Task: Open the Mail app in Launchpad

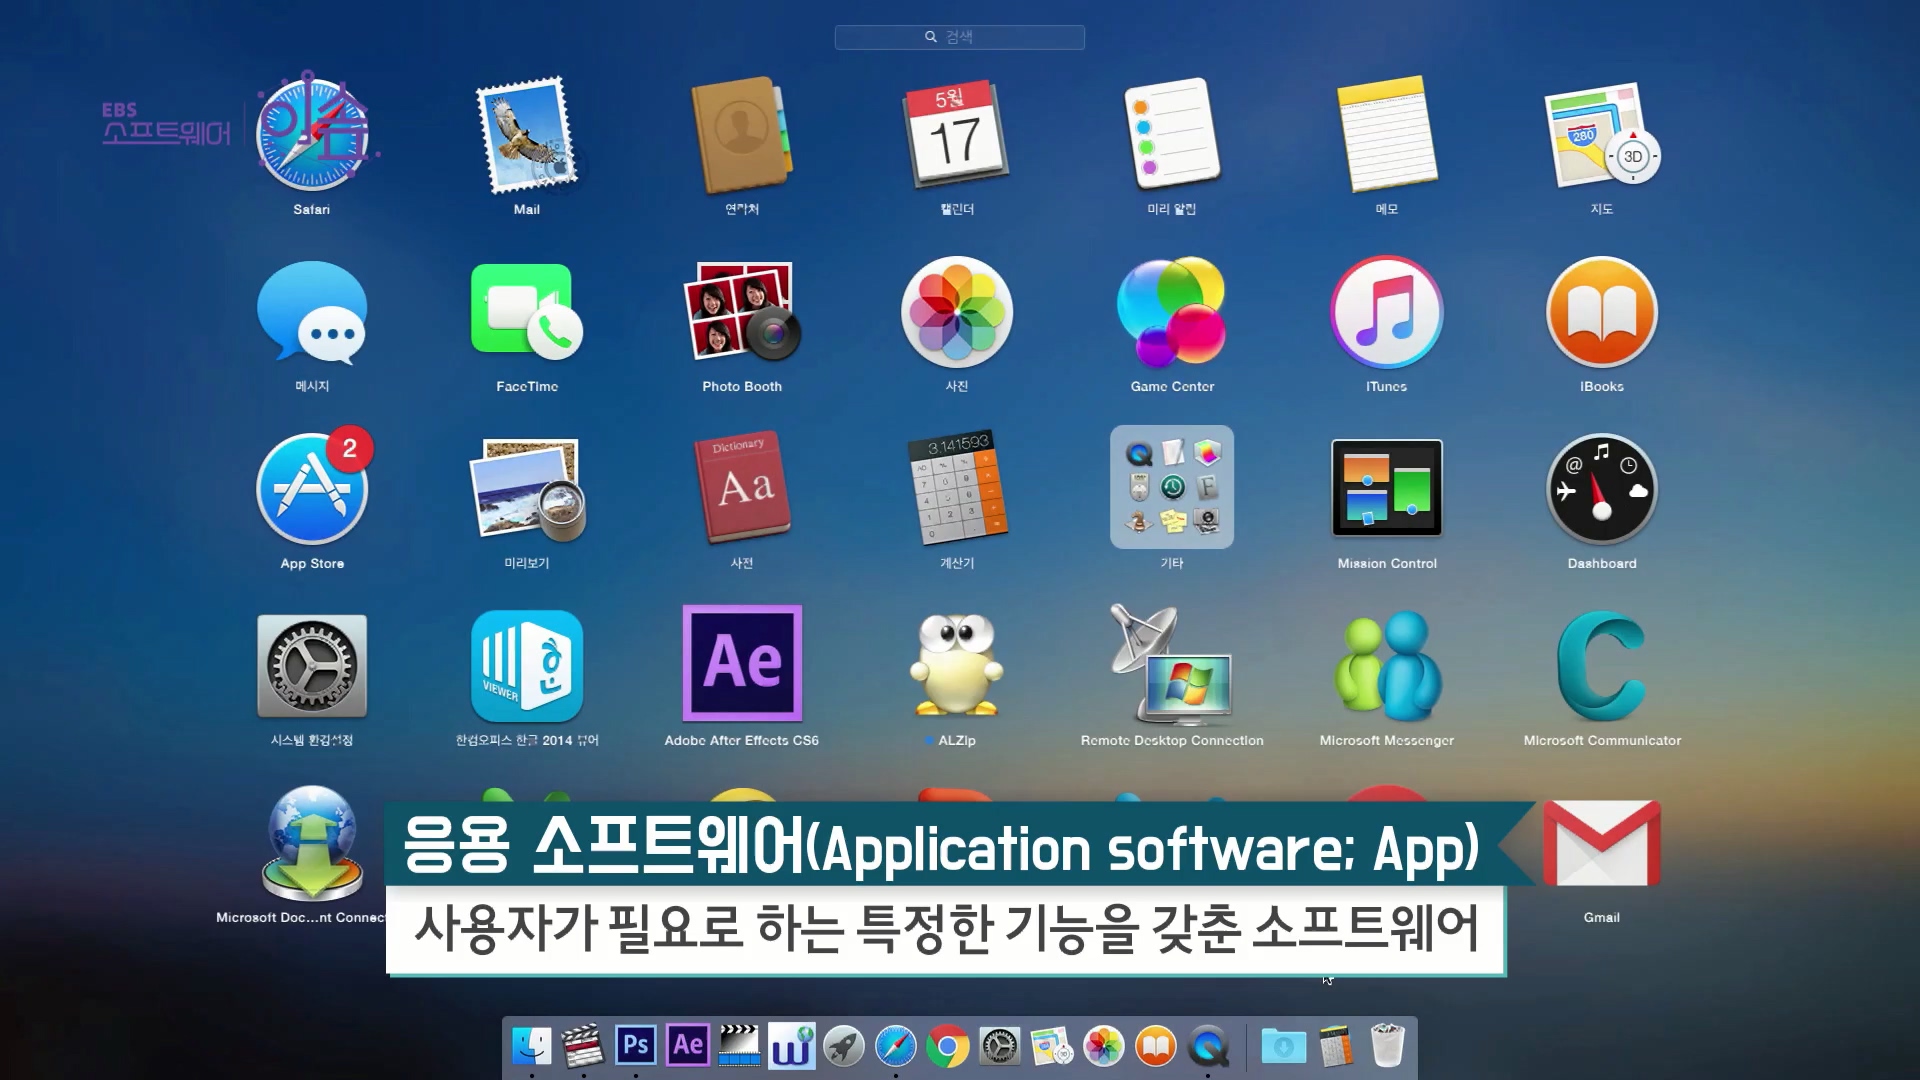Action: point(527,135)
